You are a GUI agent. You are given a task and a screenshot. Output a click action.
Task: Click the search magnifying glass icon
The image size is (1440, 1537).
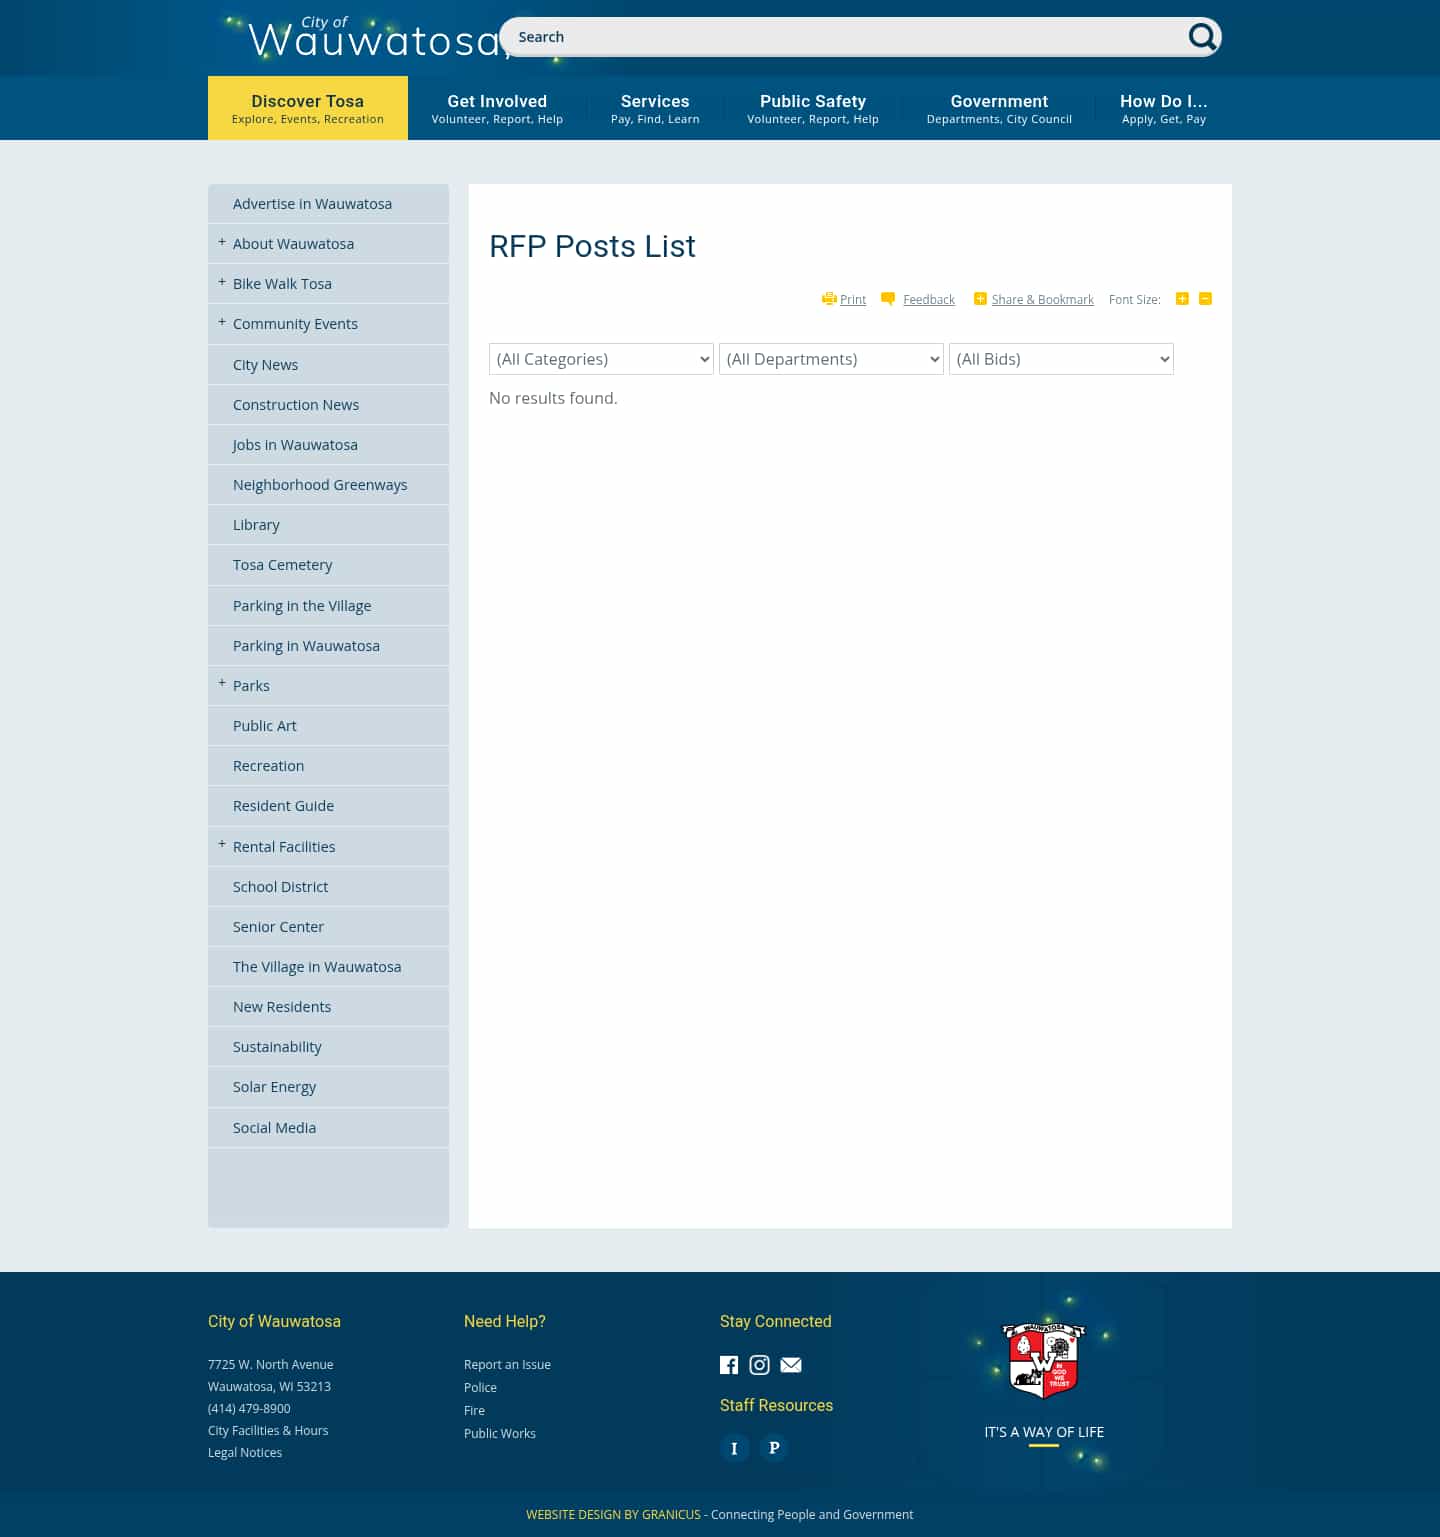point(1202,37)
